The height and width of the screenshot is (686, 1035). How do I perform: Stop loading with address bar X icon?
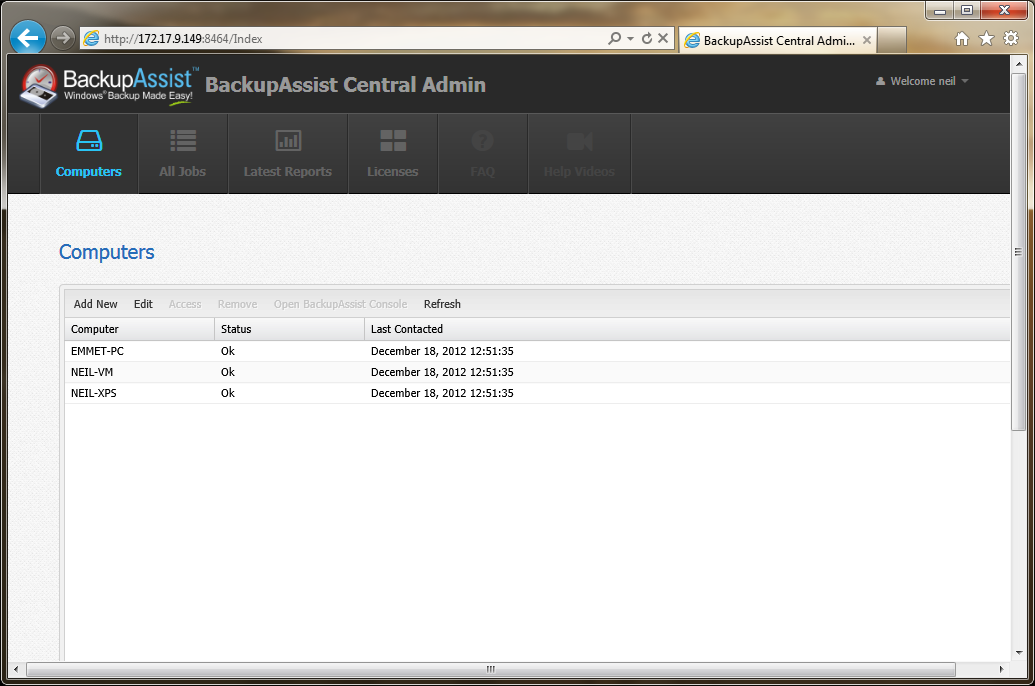[663, 38]
